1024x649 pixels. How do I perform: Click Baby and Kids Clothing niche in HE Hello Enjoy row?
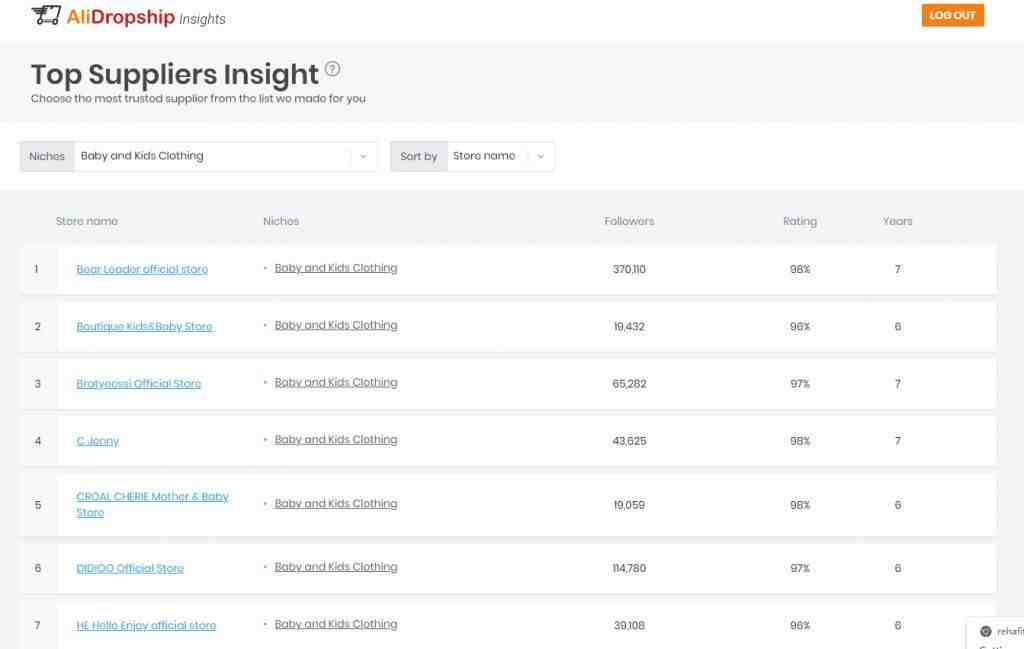(x=336, y=624)
